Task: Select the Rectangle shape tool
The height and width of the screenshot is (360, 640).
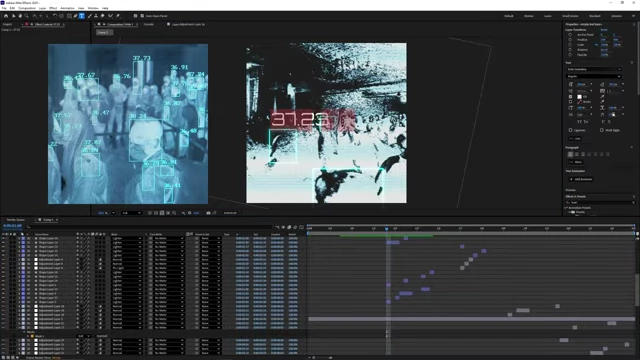Action: 69,16
